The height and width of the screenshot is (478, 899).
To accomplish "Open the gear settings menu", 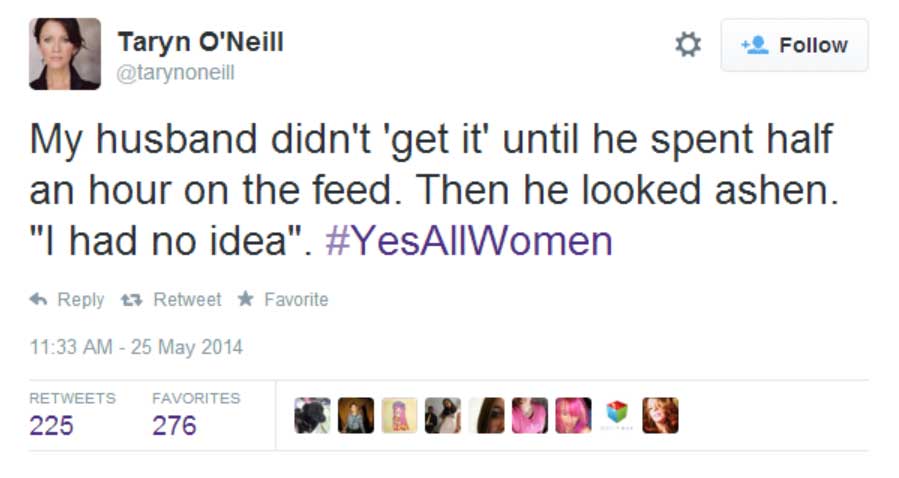I will coord(688,45).
